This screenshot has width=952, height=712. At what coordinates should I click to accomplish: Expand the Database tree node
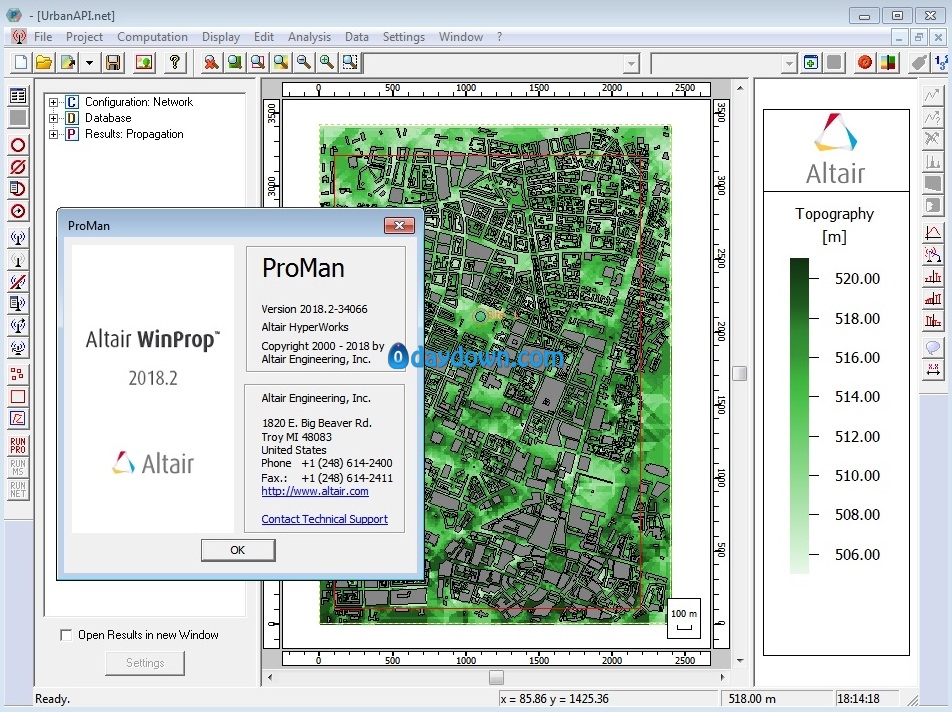click(x=53, y=118)
